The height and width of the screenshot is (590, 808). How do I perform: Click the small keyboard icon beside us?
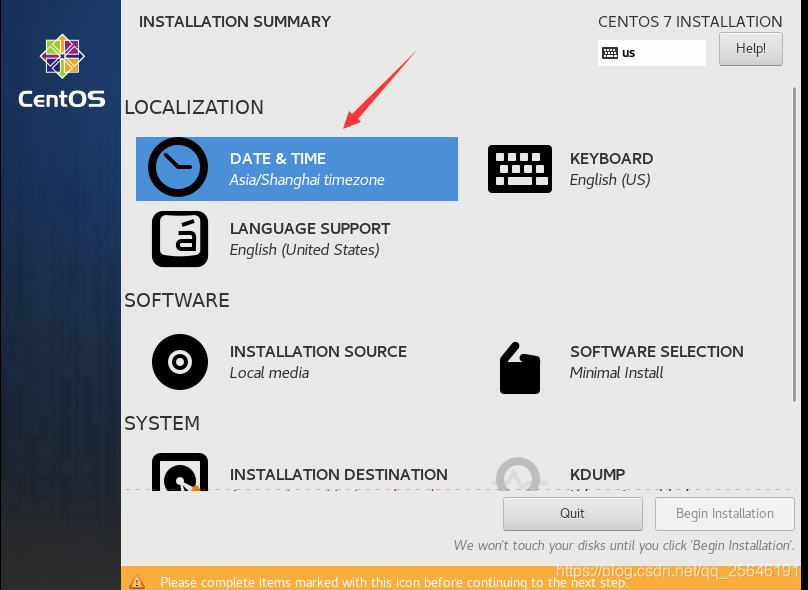(610, 53)
